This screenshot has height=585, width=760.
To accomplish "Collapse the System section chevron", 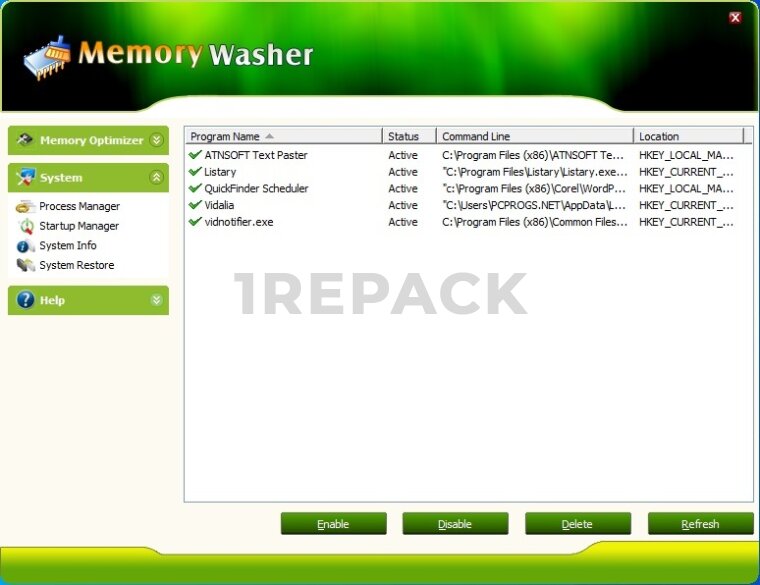I will (156, 177).
